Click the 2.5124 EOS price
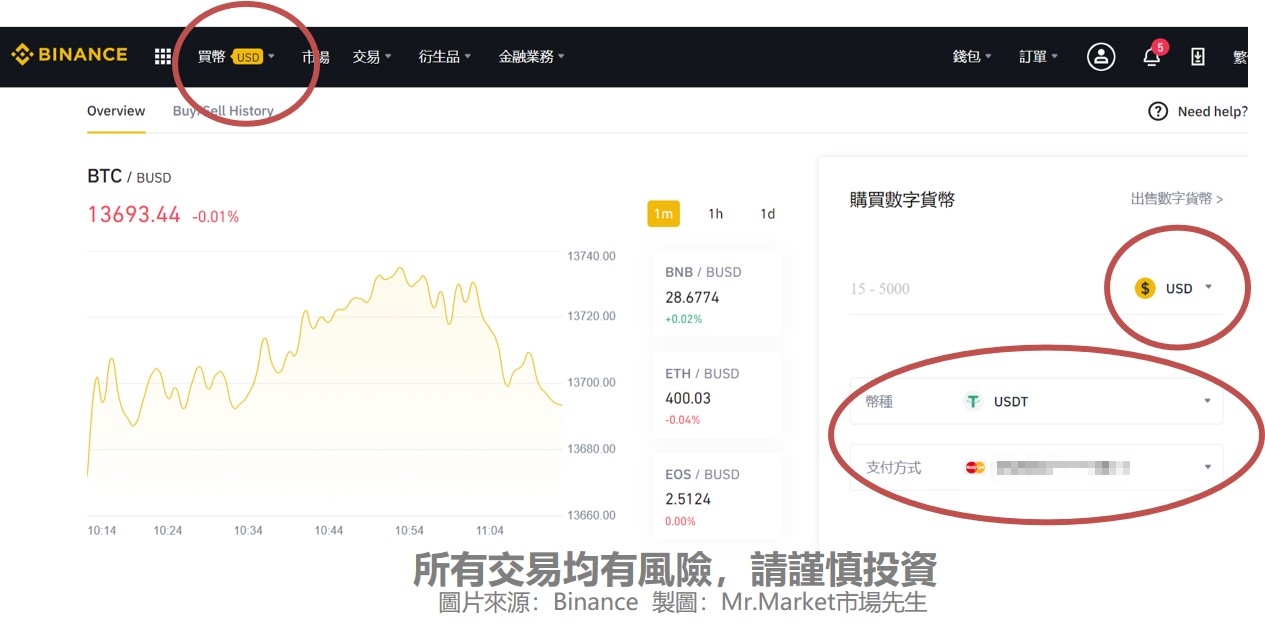 (x=688, y=499)
